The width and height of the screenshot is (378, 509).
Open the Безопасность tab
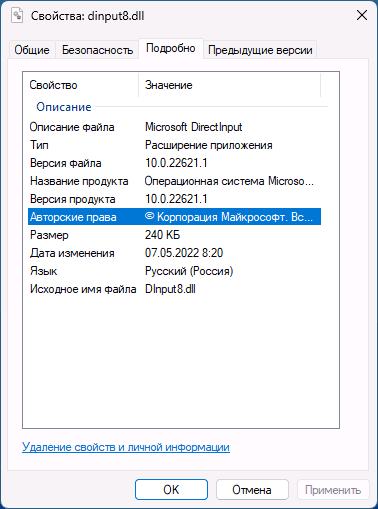pyautogui.click(x=97, y=50)
